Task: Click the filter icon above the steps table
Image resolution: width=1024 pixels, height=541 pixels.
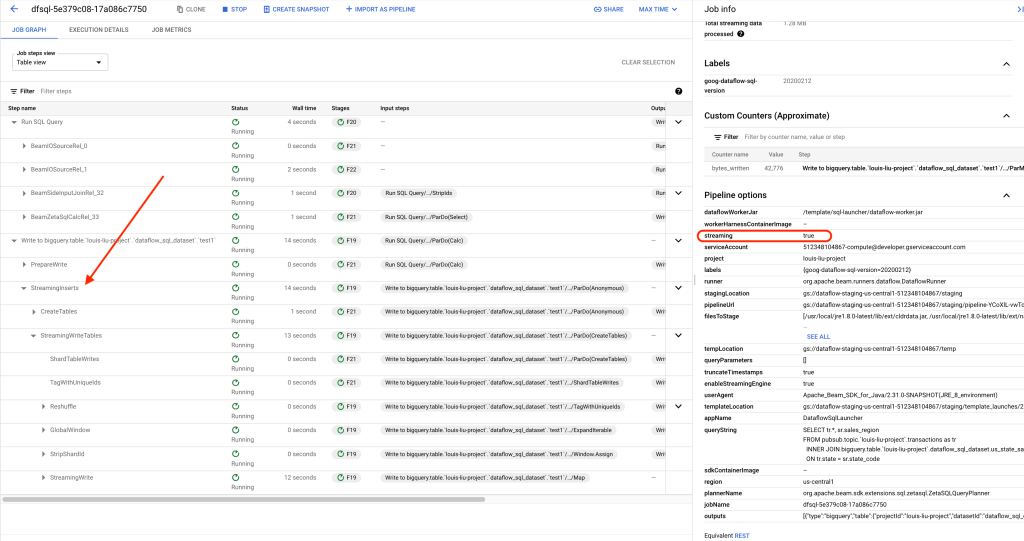Action: tap(14, 91)
